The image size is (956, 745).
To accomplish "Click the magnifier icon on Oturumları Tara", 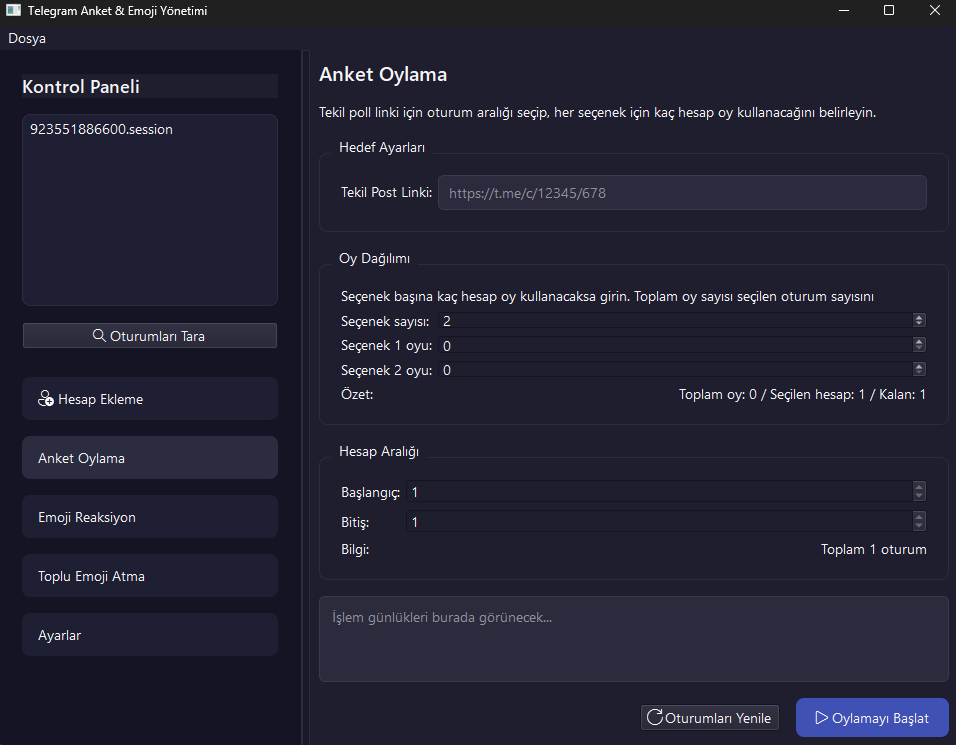I will [x=99, y=336].
